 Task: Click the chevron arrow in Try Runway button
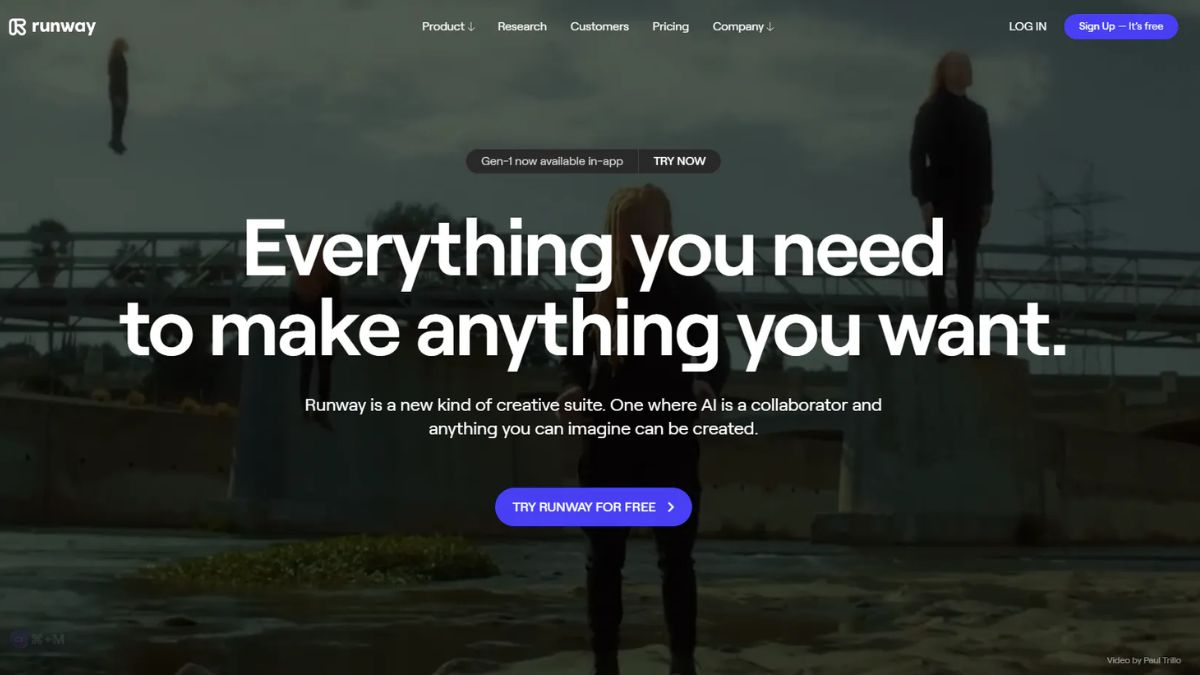tap(671, 507)
